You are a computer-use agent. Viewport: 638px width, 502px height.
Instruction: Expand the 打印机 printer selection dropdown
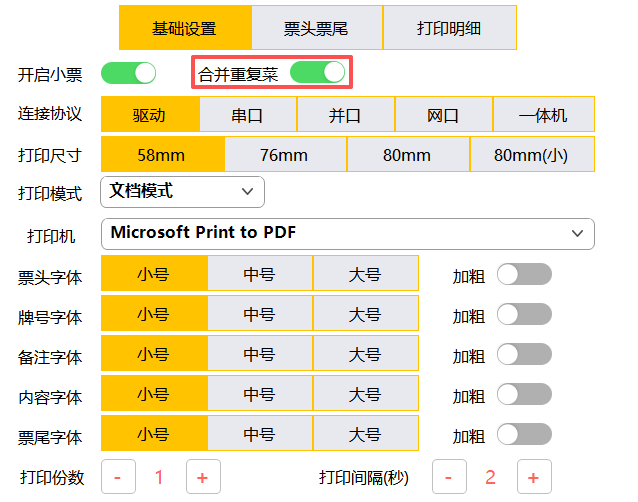pyautogui.click(x=347, y=233)
